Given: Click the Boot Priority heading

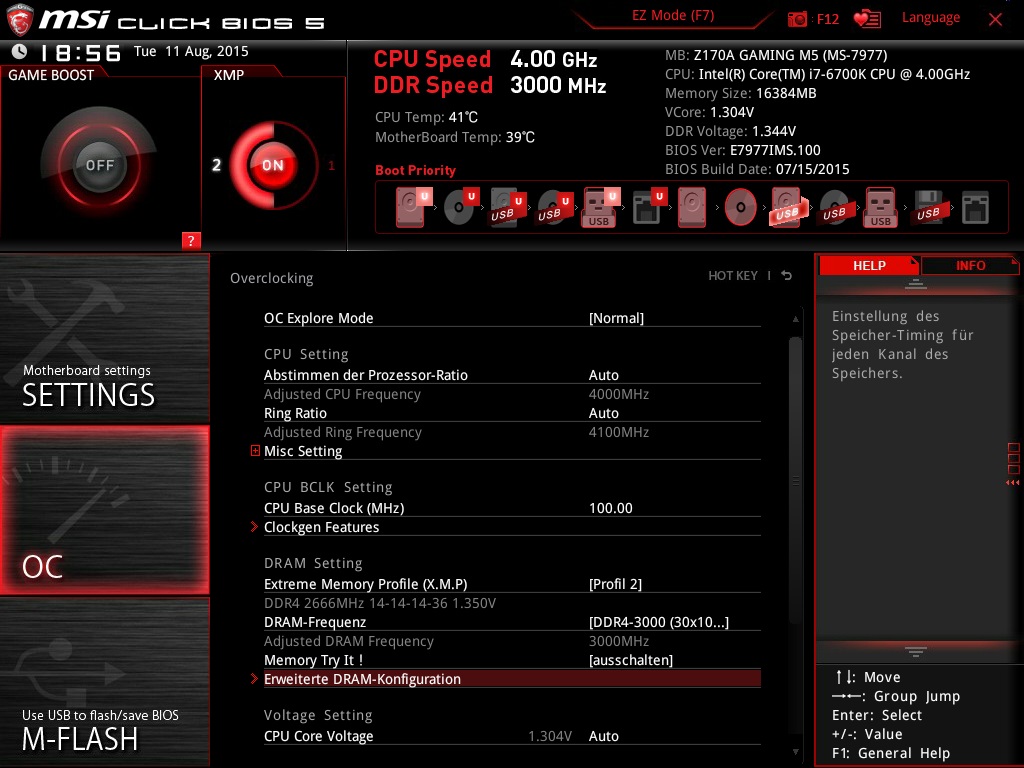Looking at the screenshot, I should click(x=415, y=170).
